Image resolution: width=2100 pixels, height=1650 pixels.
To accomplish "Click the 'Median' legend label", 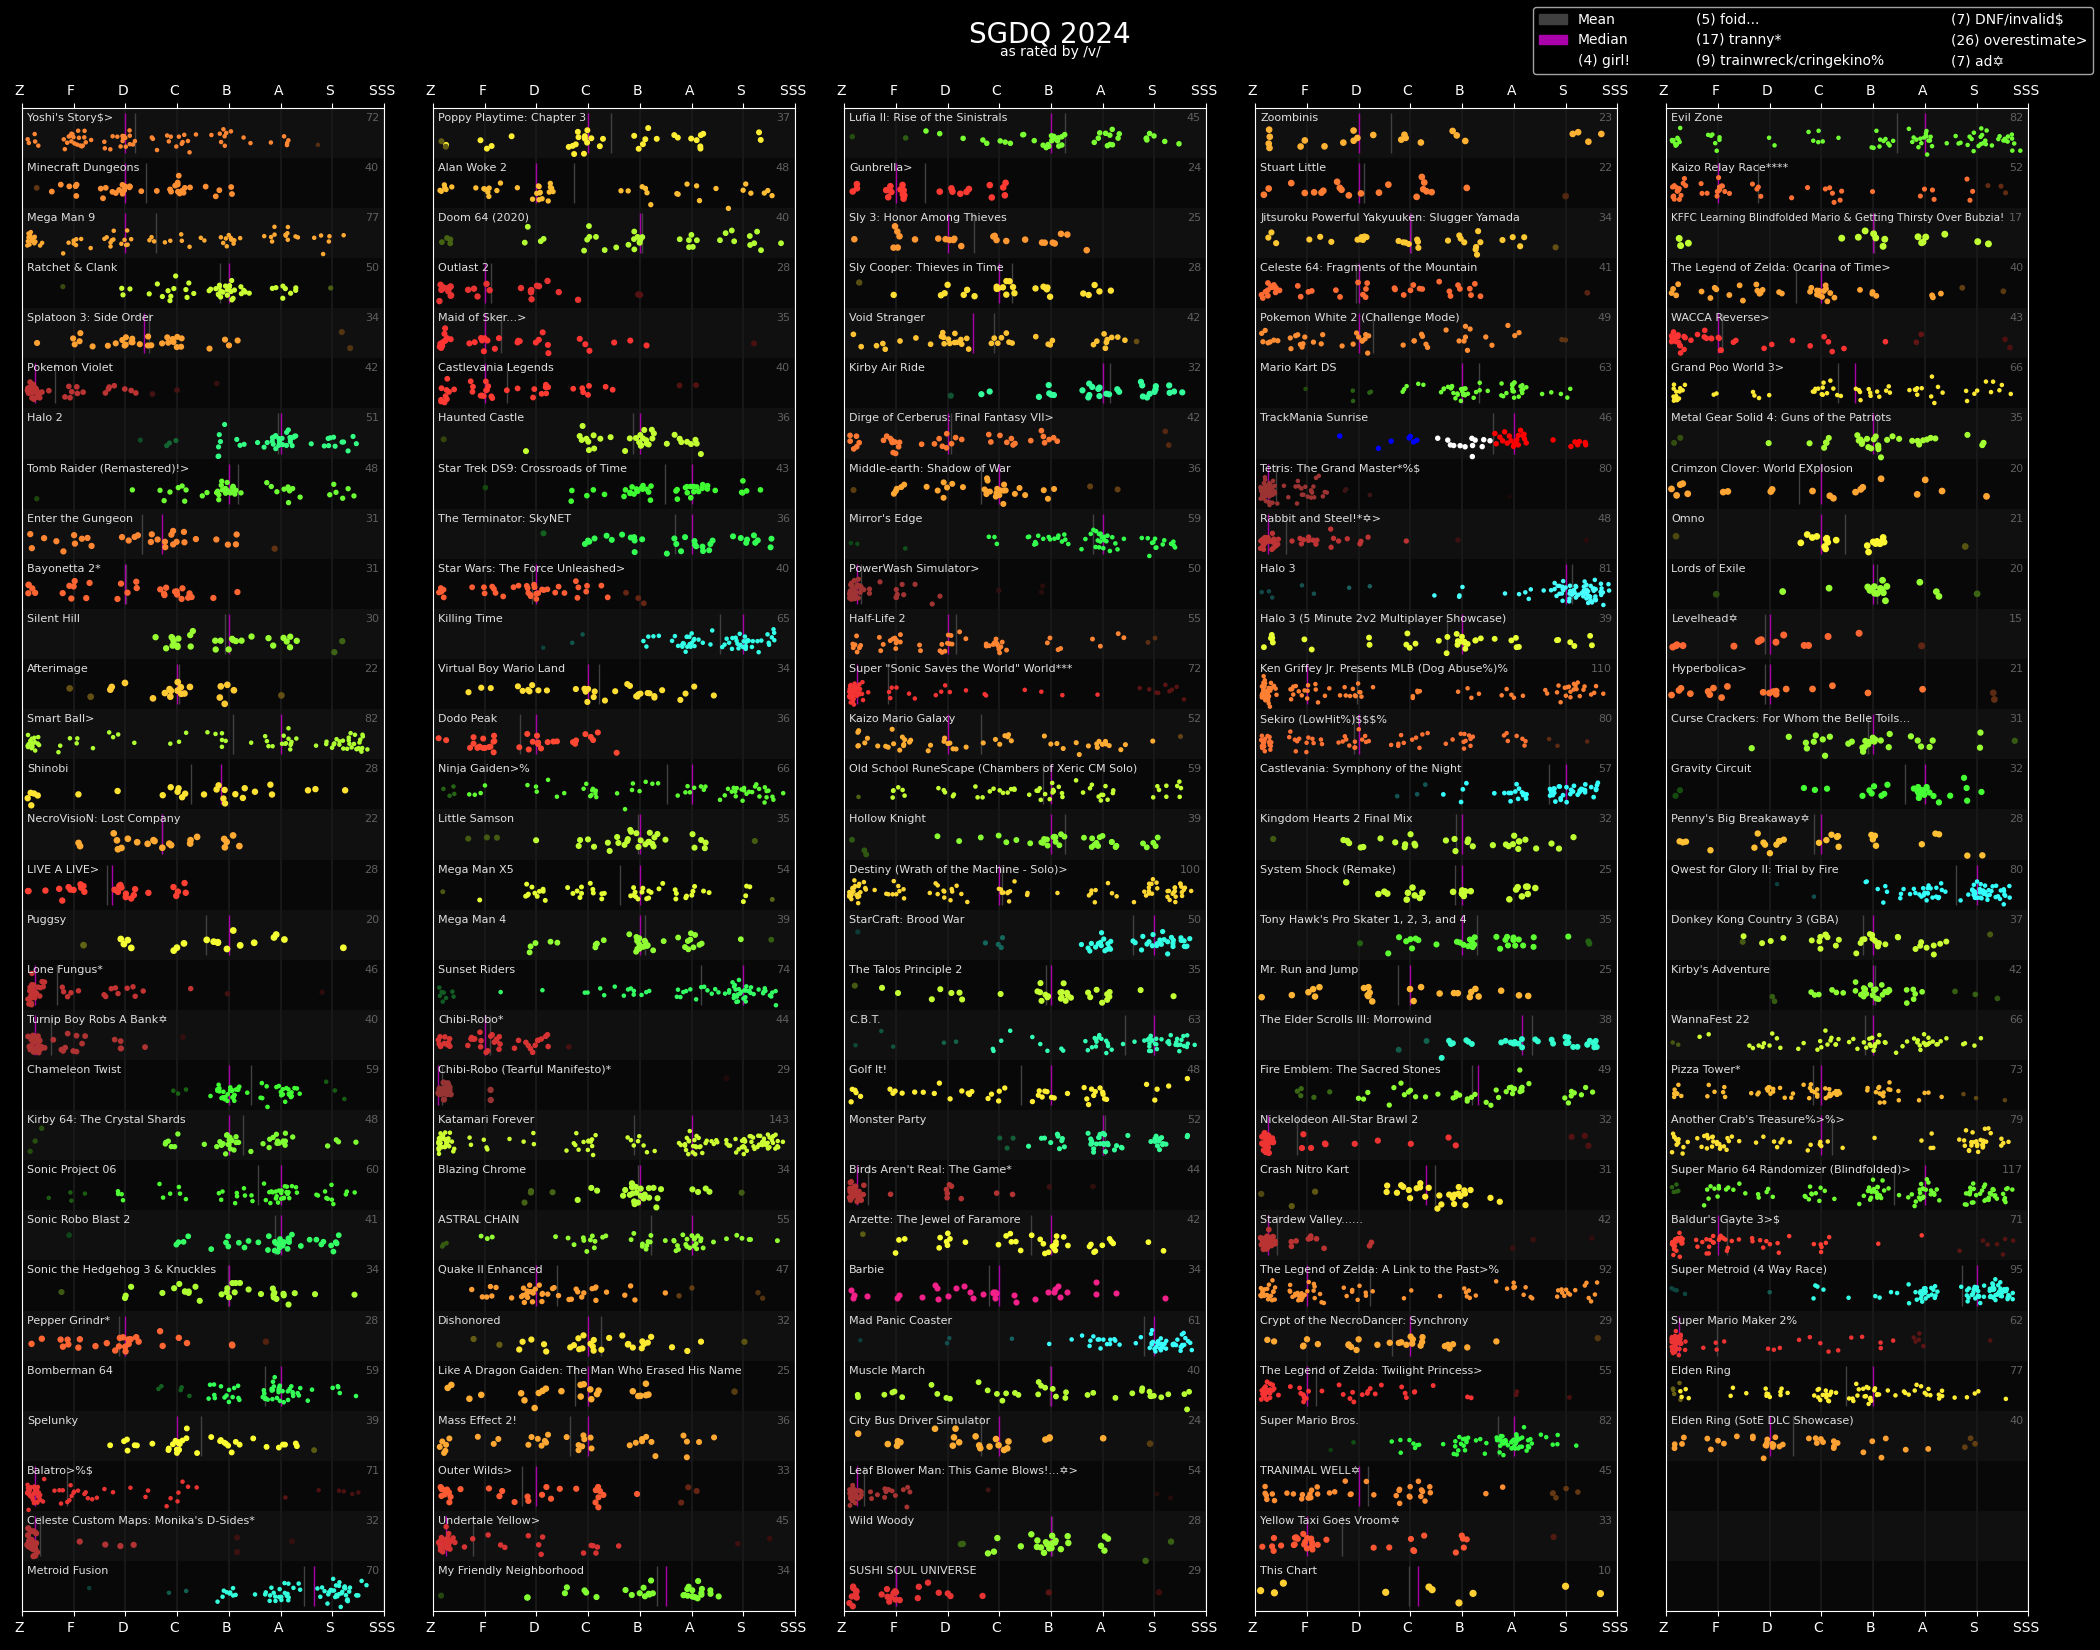I will (1602, 40).
